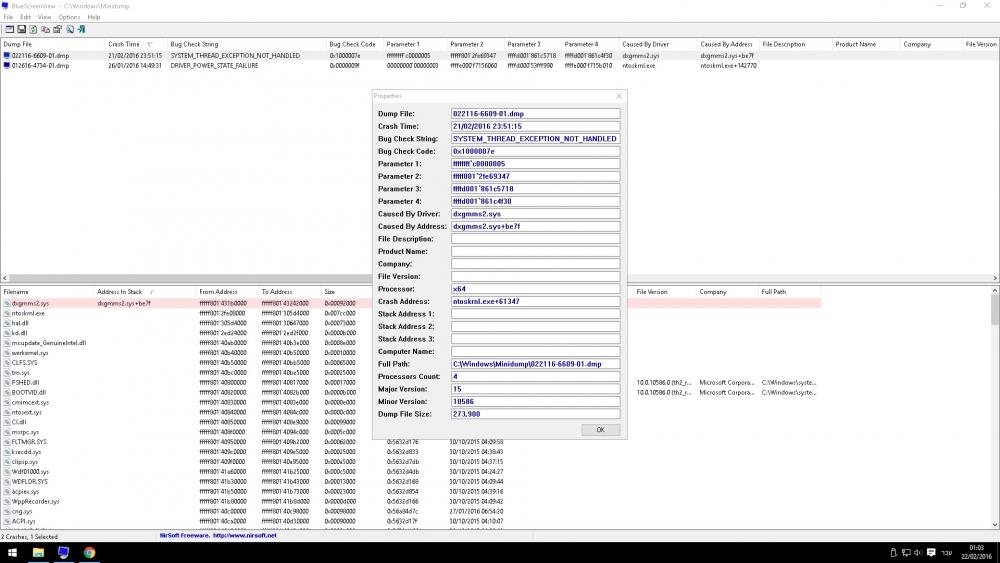This screenshot has height=563, width=1000.
Task: Click the Hebrew input language indicator
Action: [x=947, y=553]
